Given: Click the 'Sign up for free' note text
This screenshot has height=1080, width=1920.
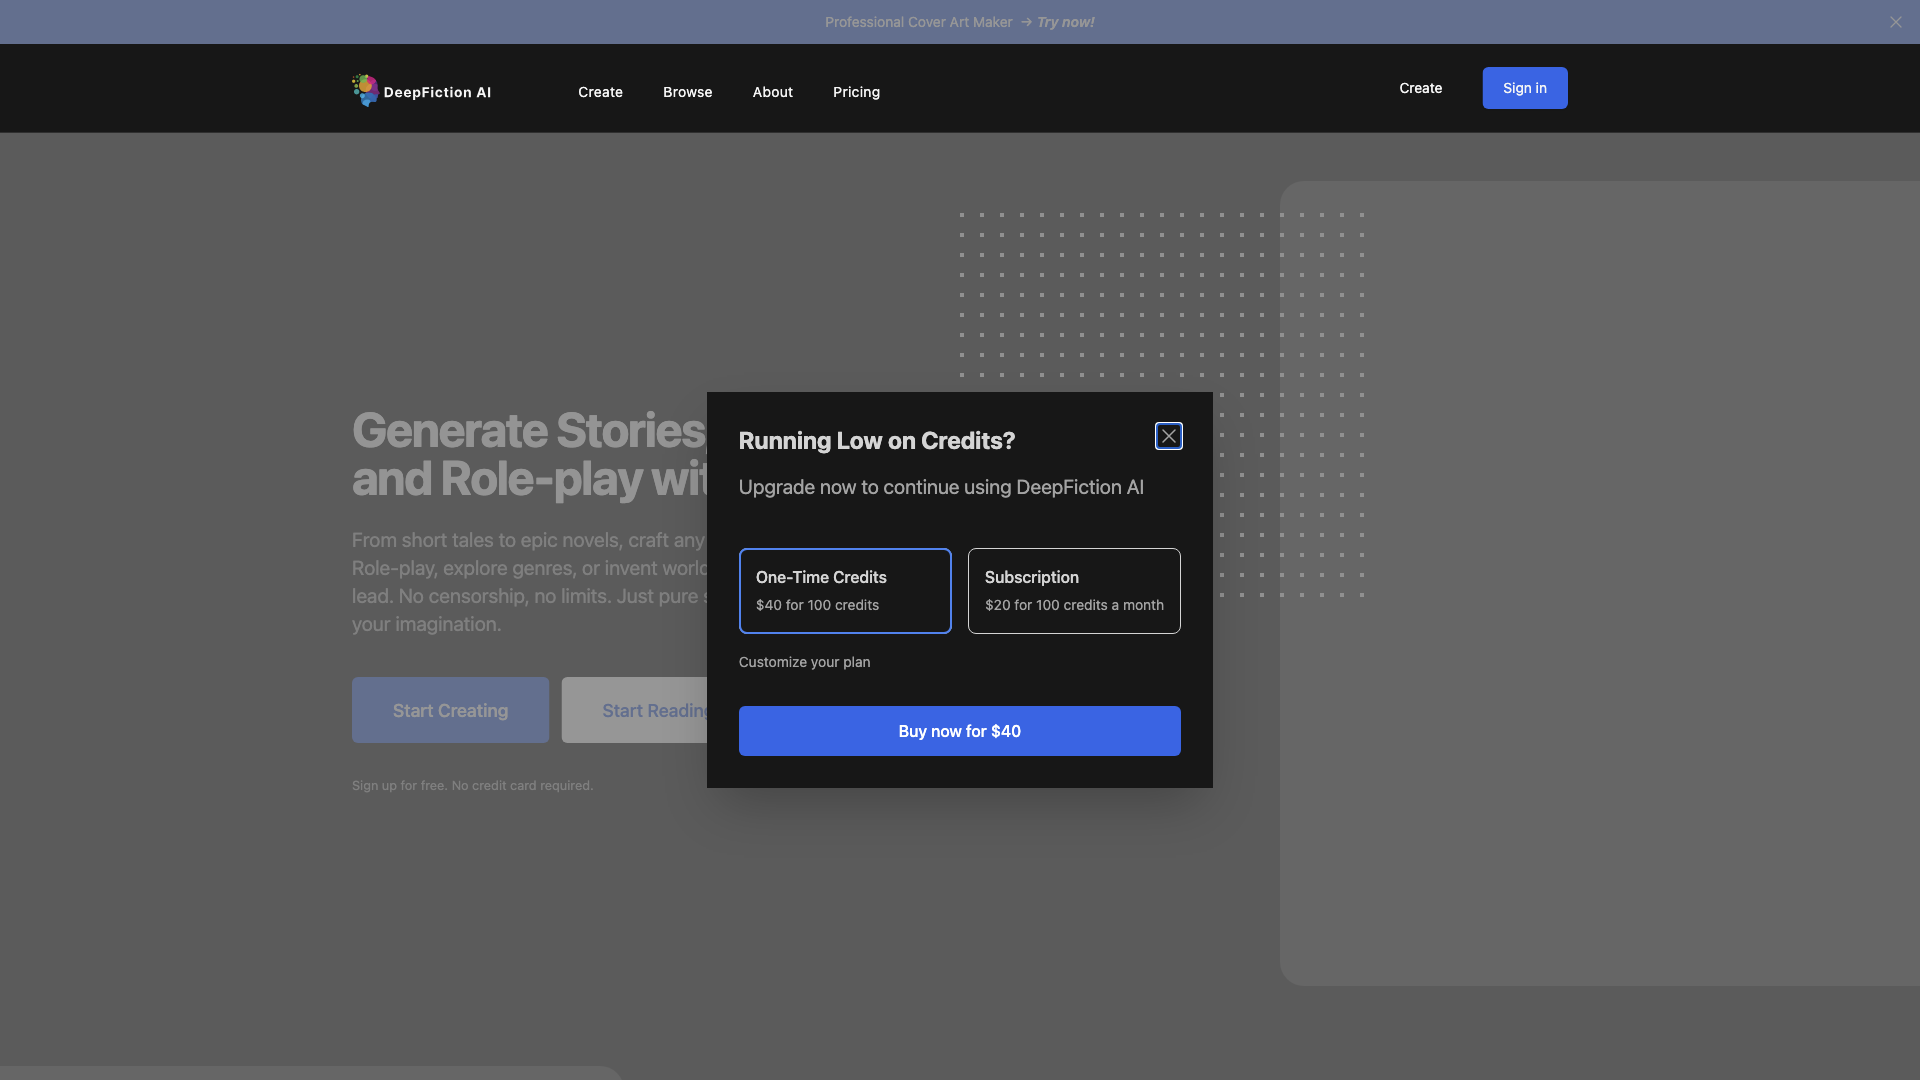Looking at the screenshot, I should pyautogui.click(x=472, y=785).
